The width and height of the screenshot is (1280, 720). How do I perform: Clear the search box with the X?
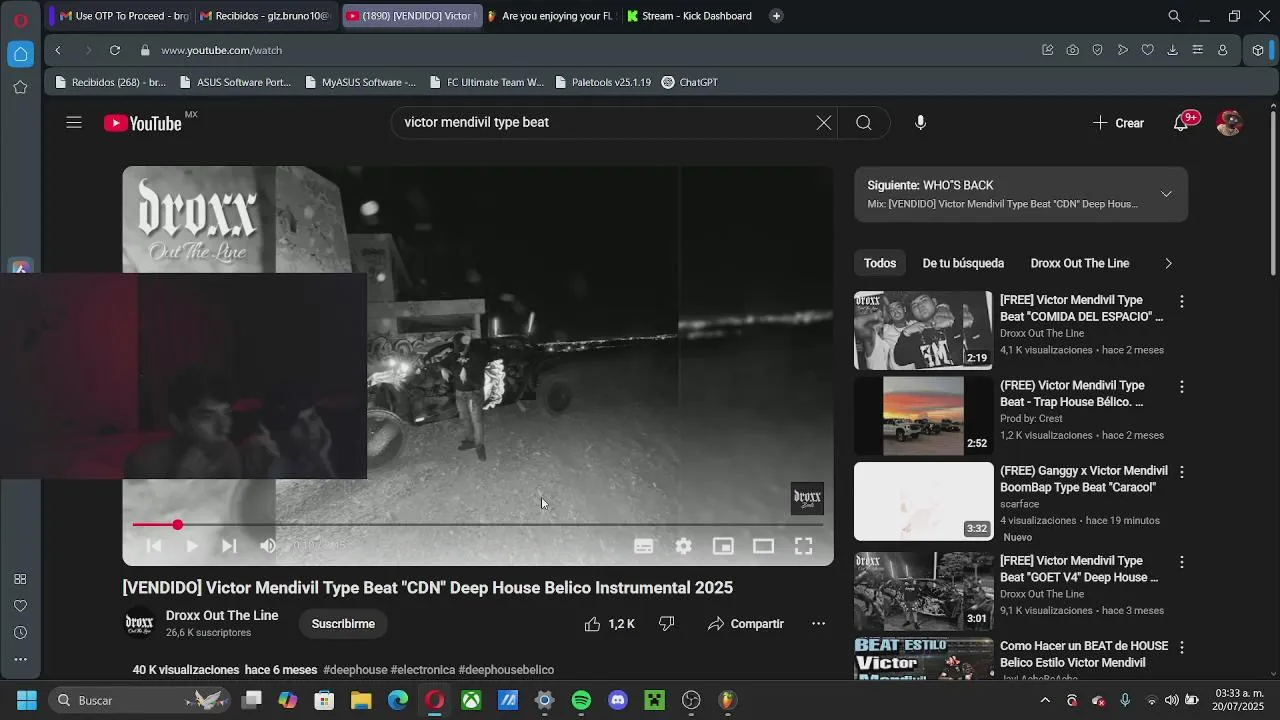pyautogui.click(x=823, y=122)
